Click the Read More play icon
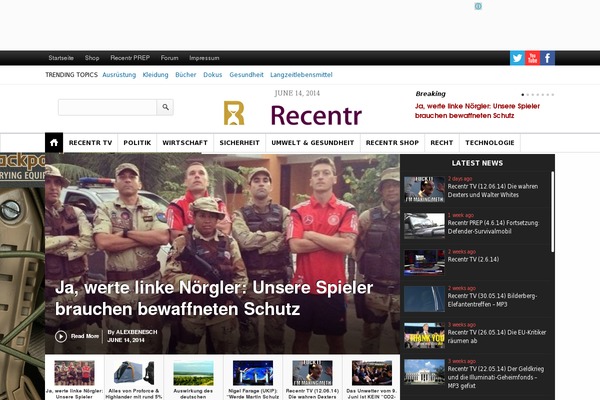The height and width of the screenshot is (400, 600). click(61, 336)
